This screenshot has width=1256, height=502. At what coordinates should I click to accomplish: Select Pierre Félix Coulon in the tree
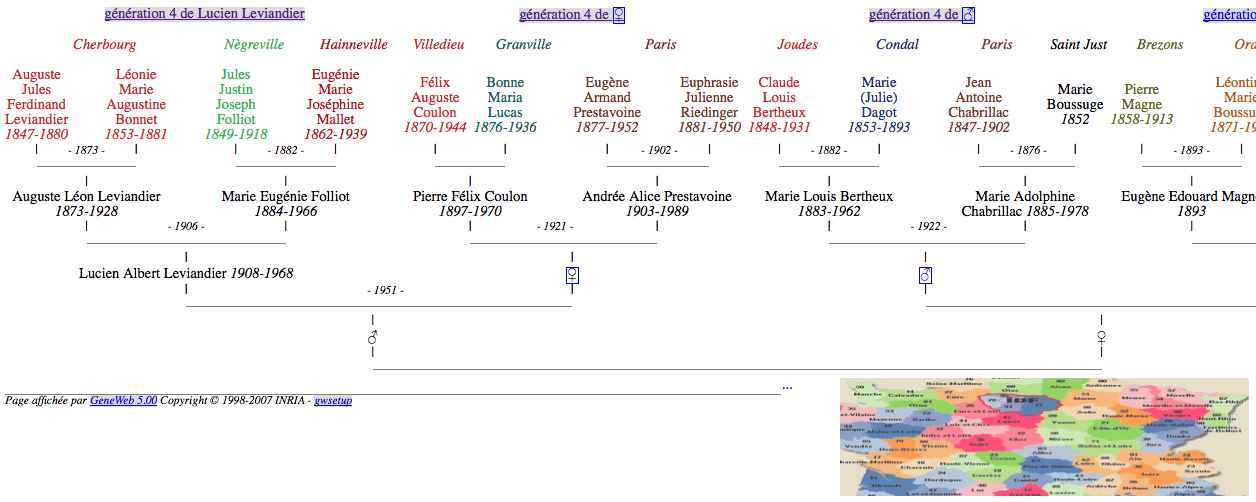470,197
